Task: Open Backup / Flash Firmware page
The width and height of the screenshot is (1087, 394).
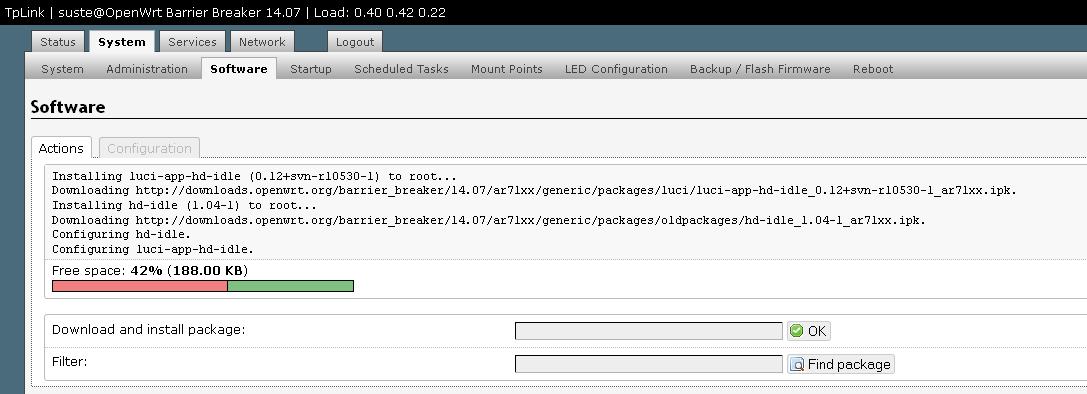Action: [x=760, y=69]
